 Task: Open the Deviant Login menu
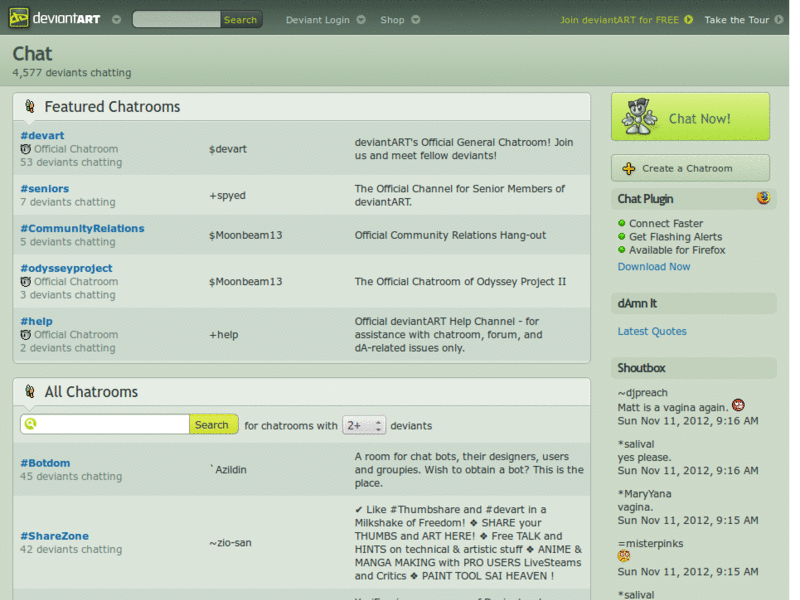[x=317, y=20]
